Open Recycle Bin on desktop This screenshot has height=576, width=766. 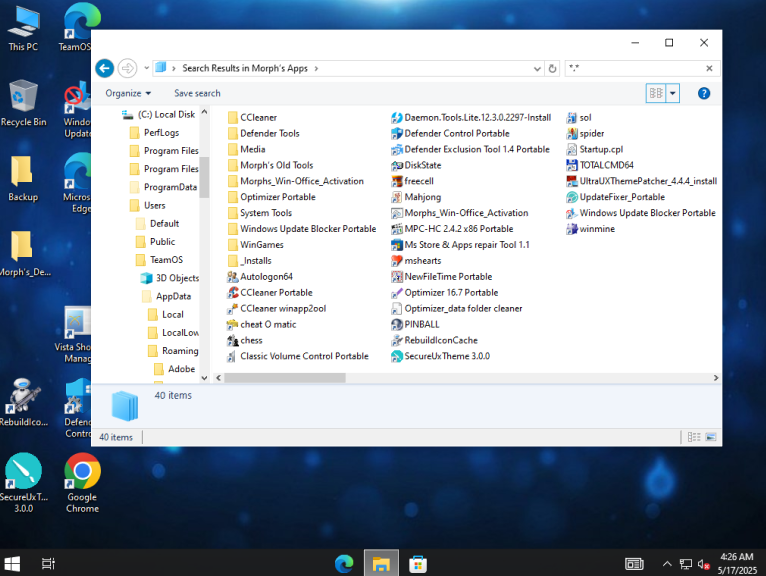click(x=23, y=104)
